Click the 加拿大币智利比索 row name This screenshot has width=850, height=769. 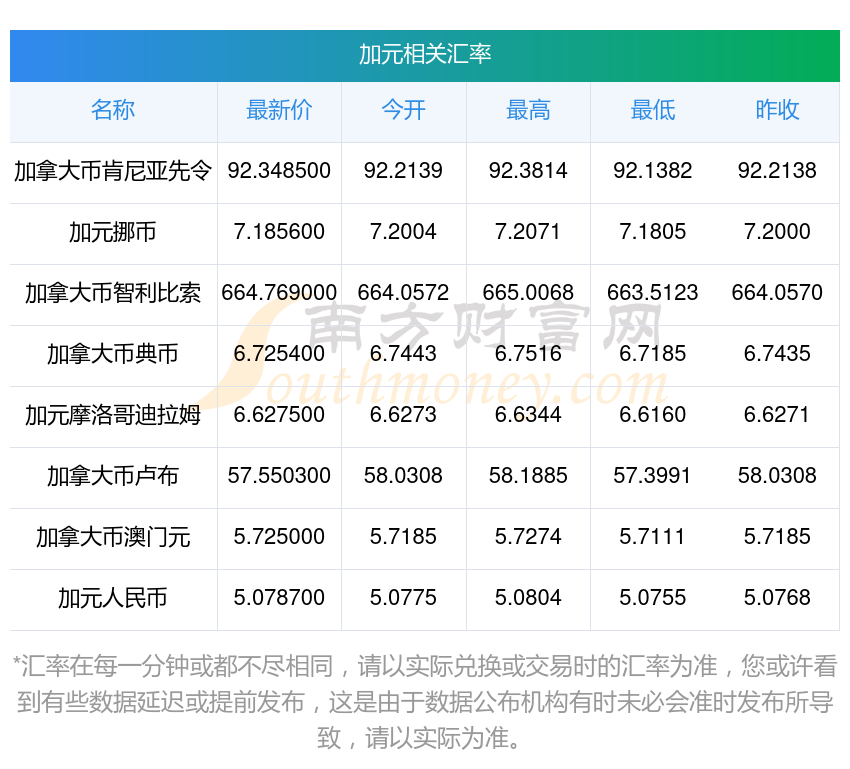click(113, 293)
